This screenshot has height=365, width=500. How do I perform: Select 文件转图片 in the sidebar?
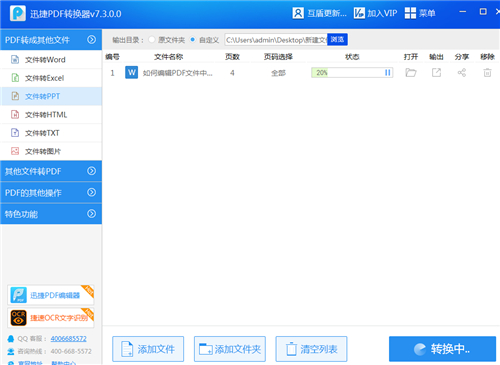coord(51,151)
